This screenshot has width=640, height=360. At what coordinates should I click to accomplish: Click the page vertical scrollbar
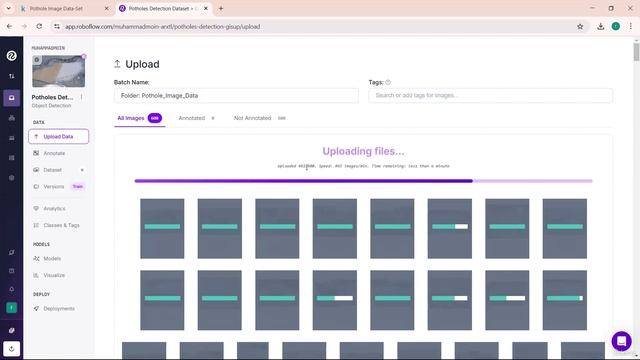tap(636, 53)
